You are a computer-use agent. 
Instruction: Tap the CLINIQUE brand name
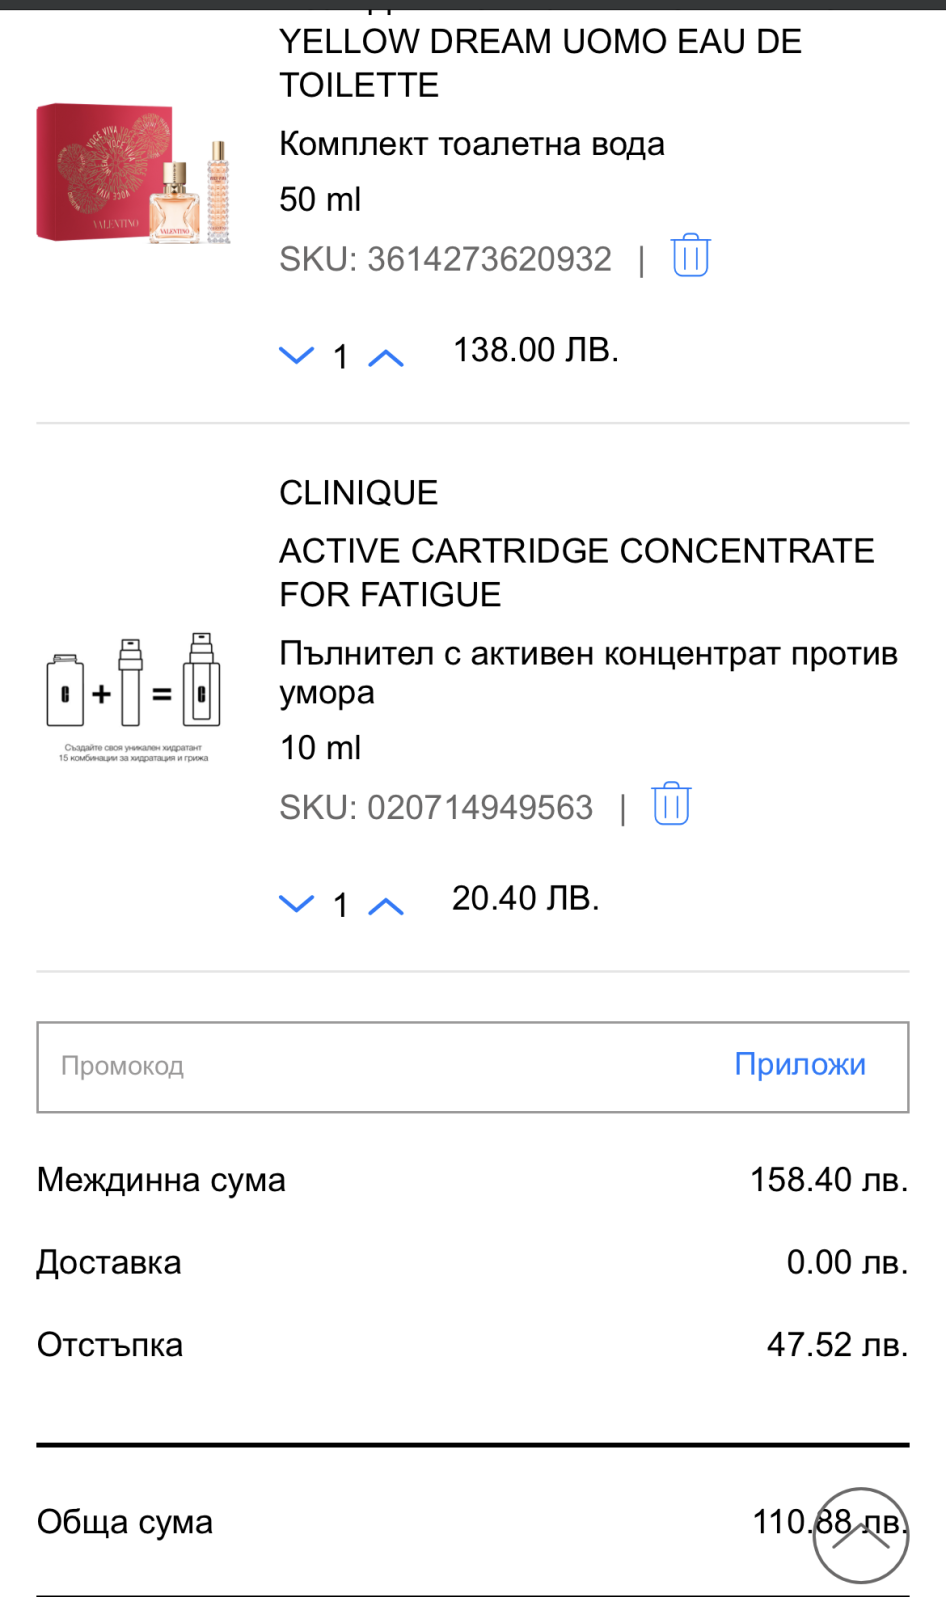(358, 493)
